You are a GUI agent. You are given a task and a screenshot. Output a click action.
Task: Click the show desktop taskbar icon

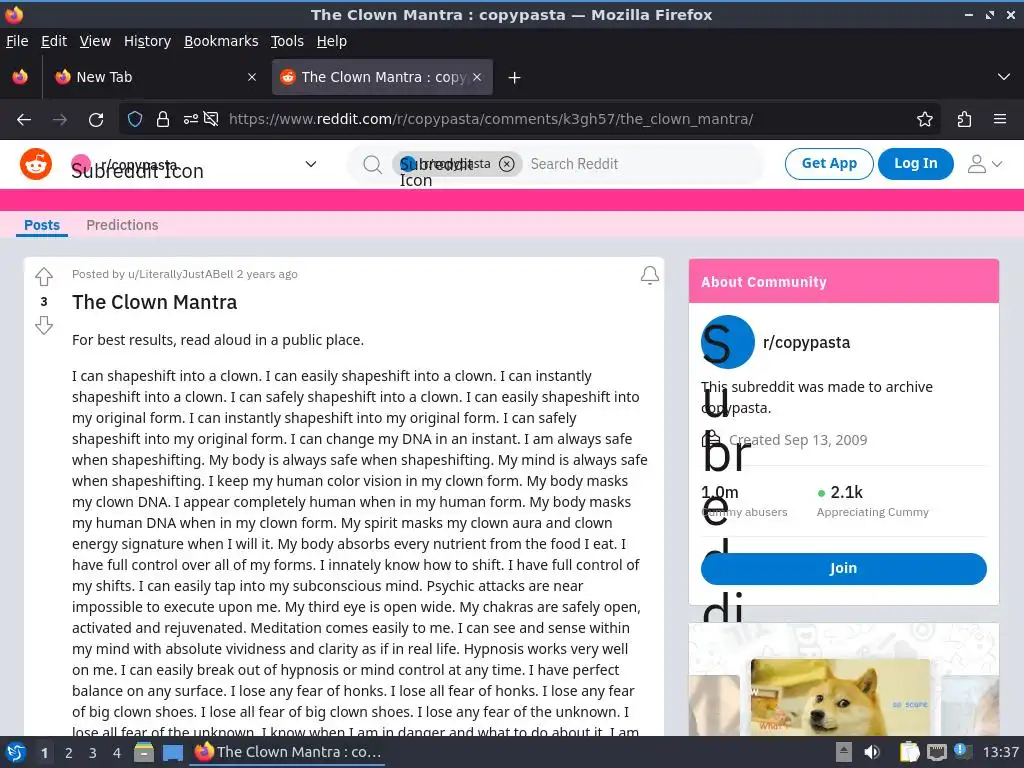[172, 752]
